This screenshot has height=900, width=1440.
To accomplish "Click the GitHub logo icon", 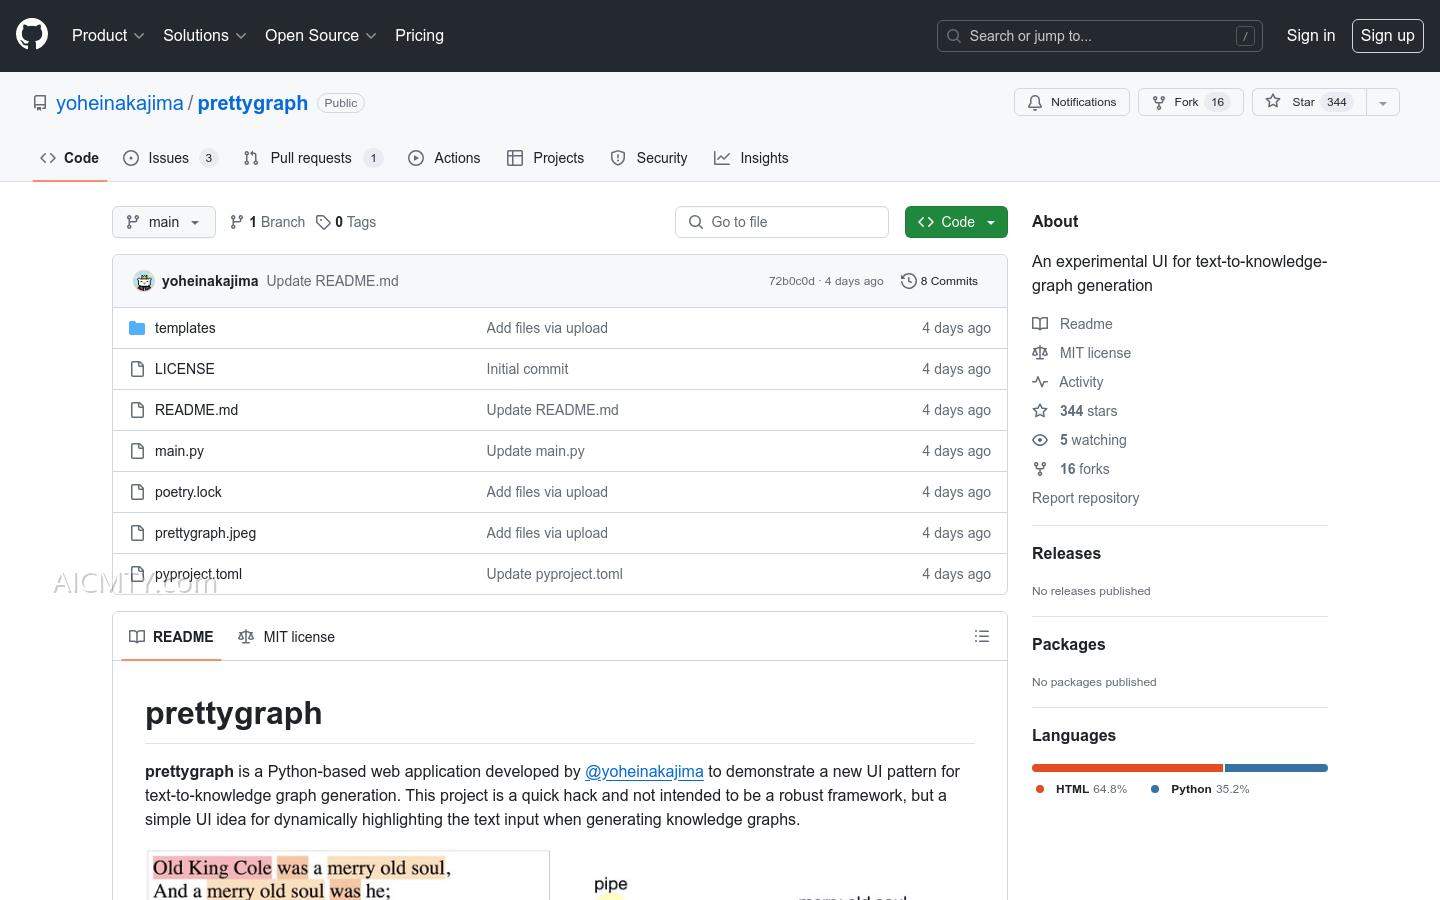I will point(32,35).
